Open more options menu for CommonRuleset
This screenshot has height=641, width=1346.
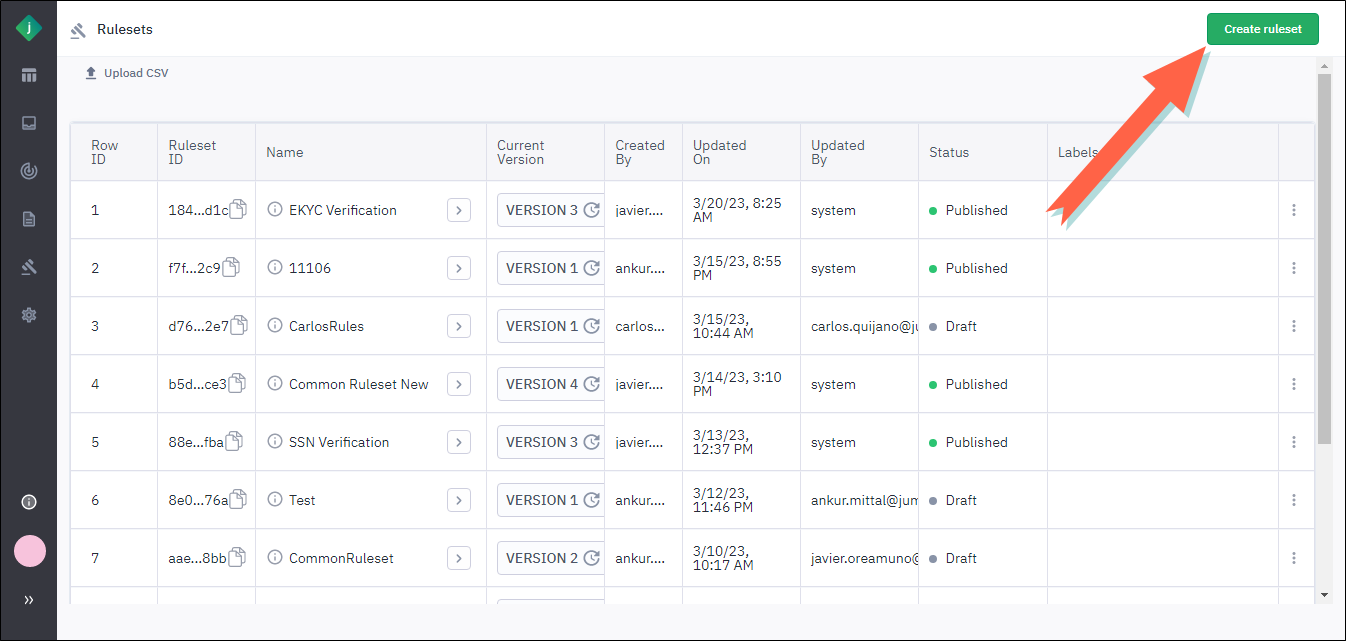point(1294,558)
